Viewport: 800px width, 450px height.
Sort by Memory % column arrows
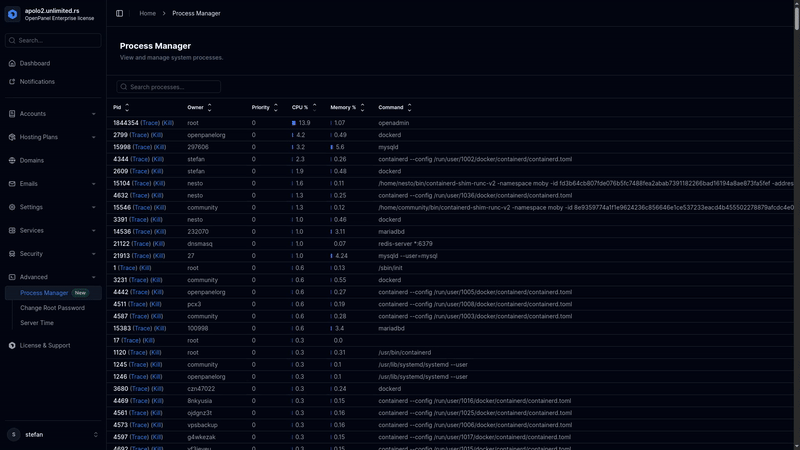(363, 107)
